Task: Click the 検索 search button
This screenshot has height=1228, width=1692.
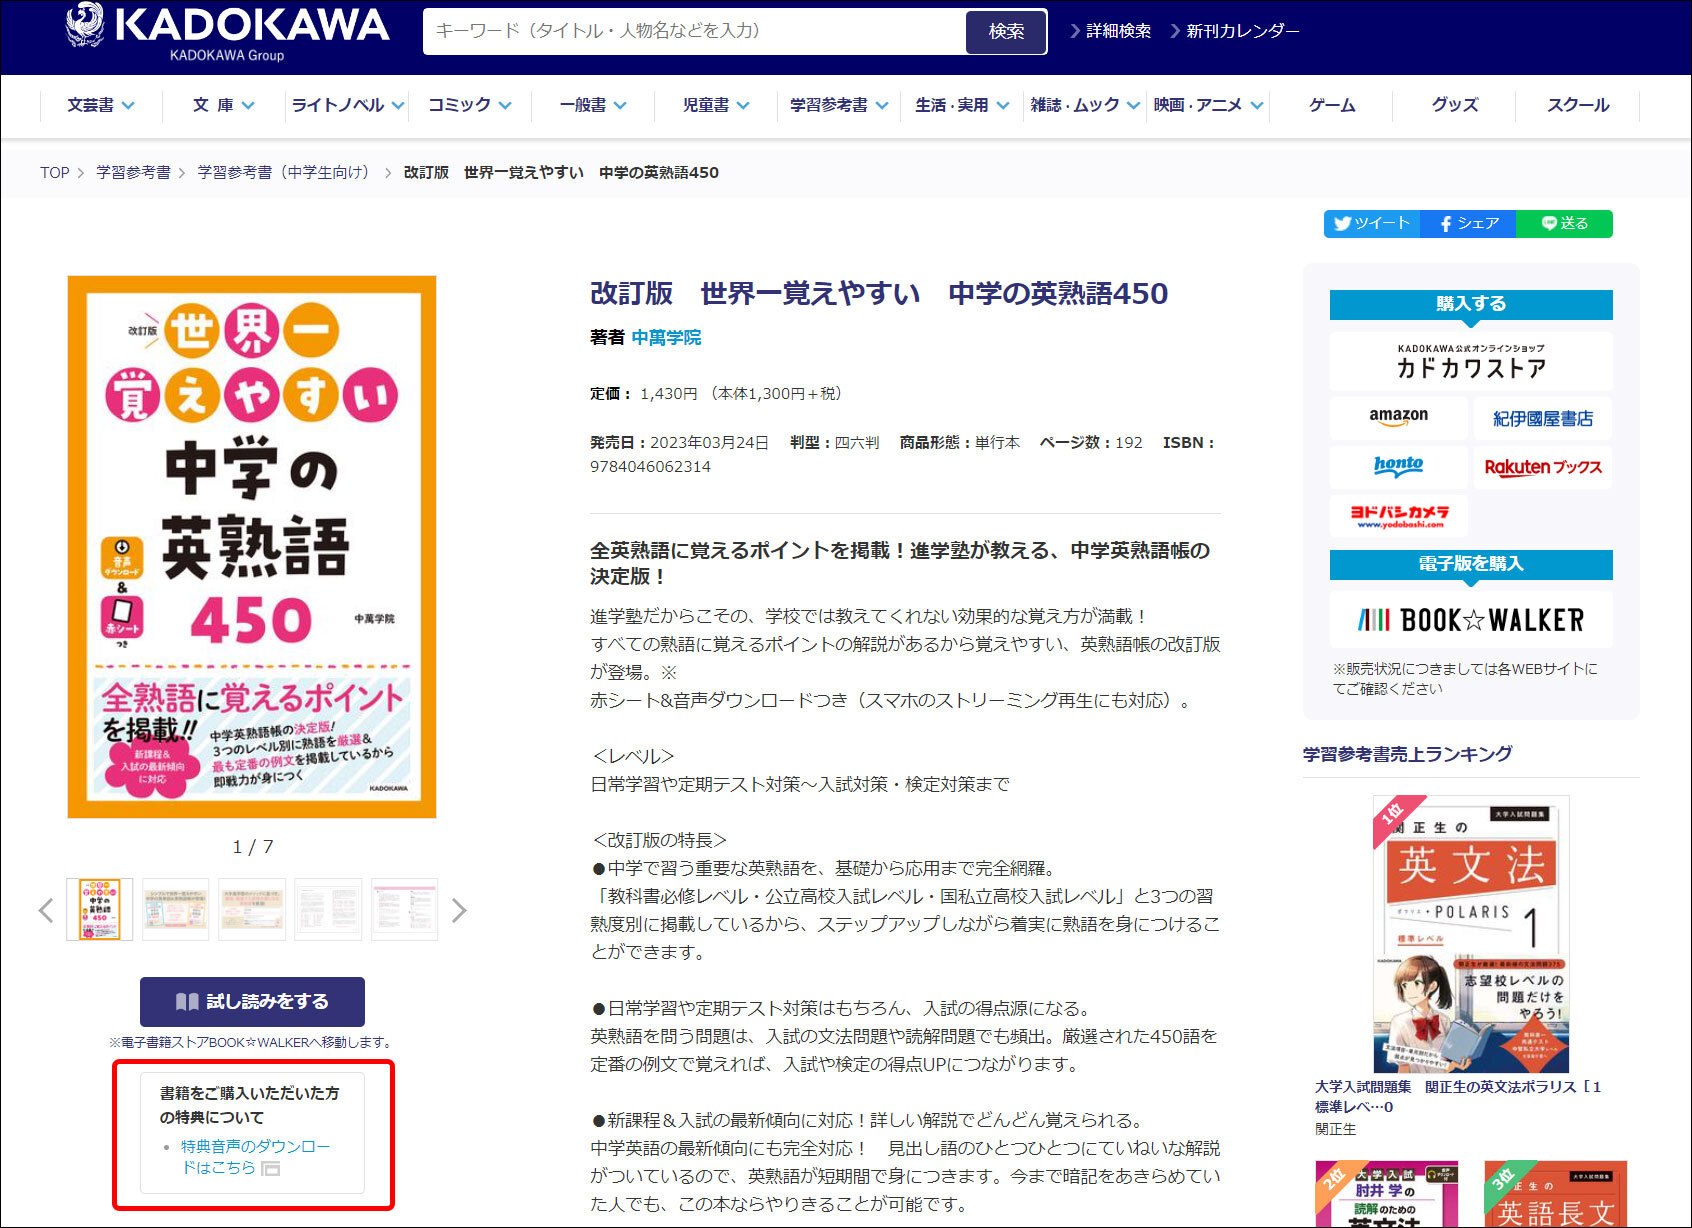Action: (1006, 31)
